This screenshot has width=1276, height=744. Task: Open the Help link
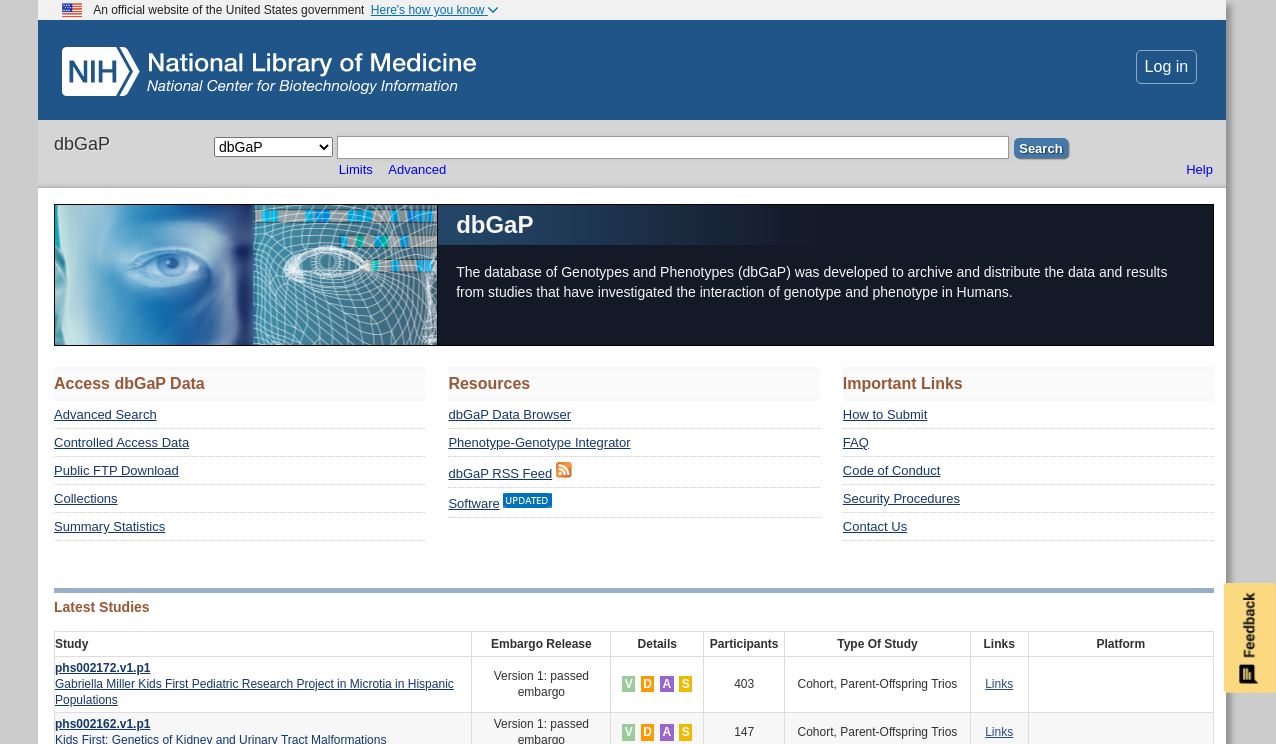coord(1199,170)
